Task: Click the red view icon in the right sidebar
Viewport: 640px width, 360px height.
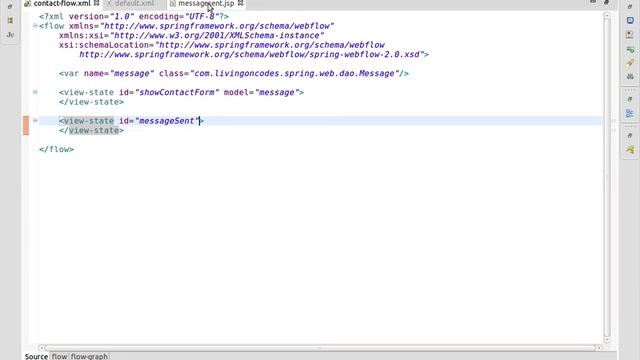Action: (630, 35)
